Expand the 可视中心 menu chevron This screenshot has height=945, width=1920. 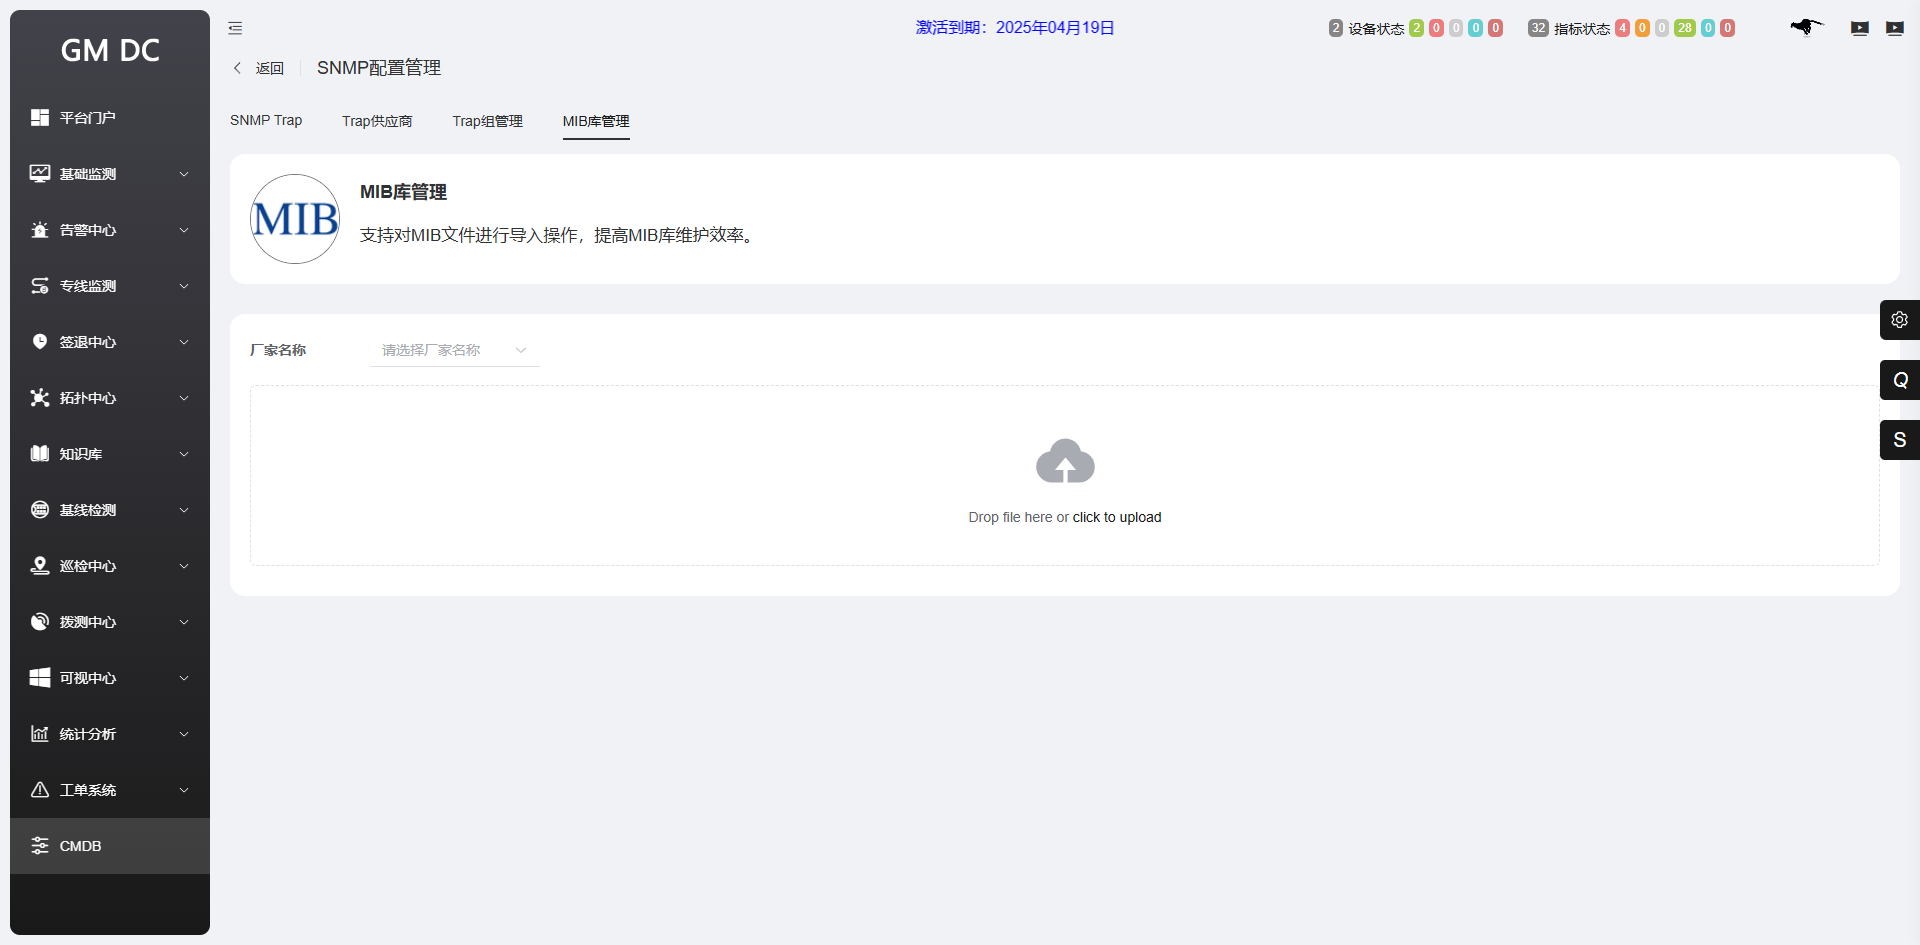184,678
